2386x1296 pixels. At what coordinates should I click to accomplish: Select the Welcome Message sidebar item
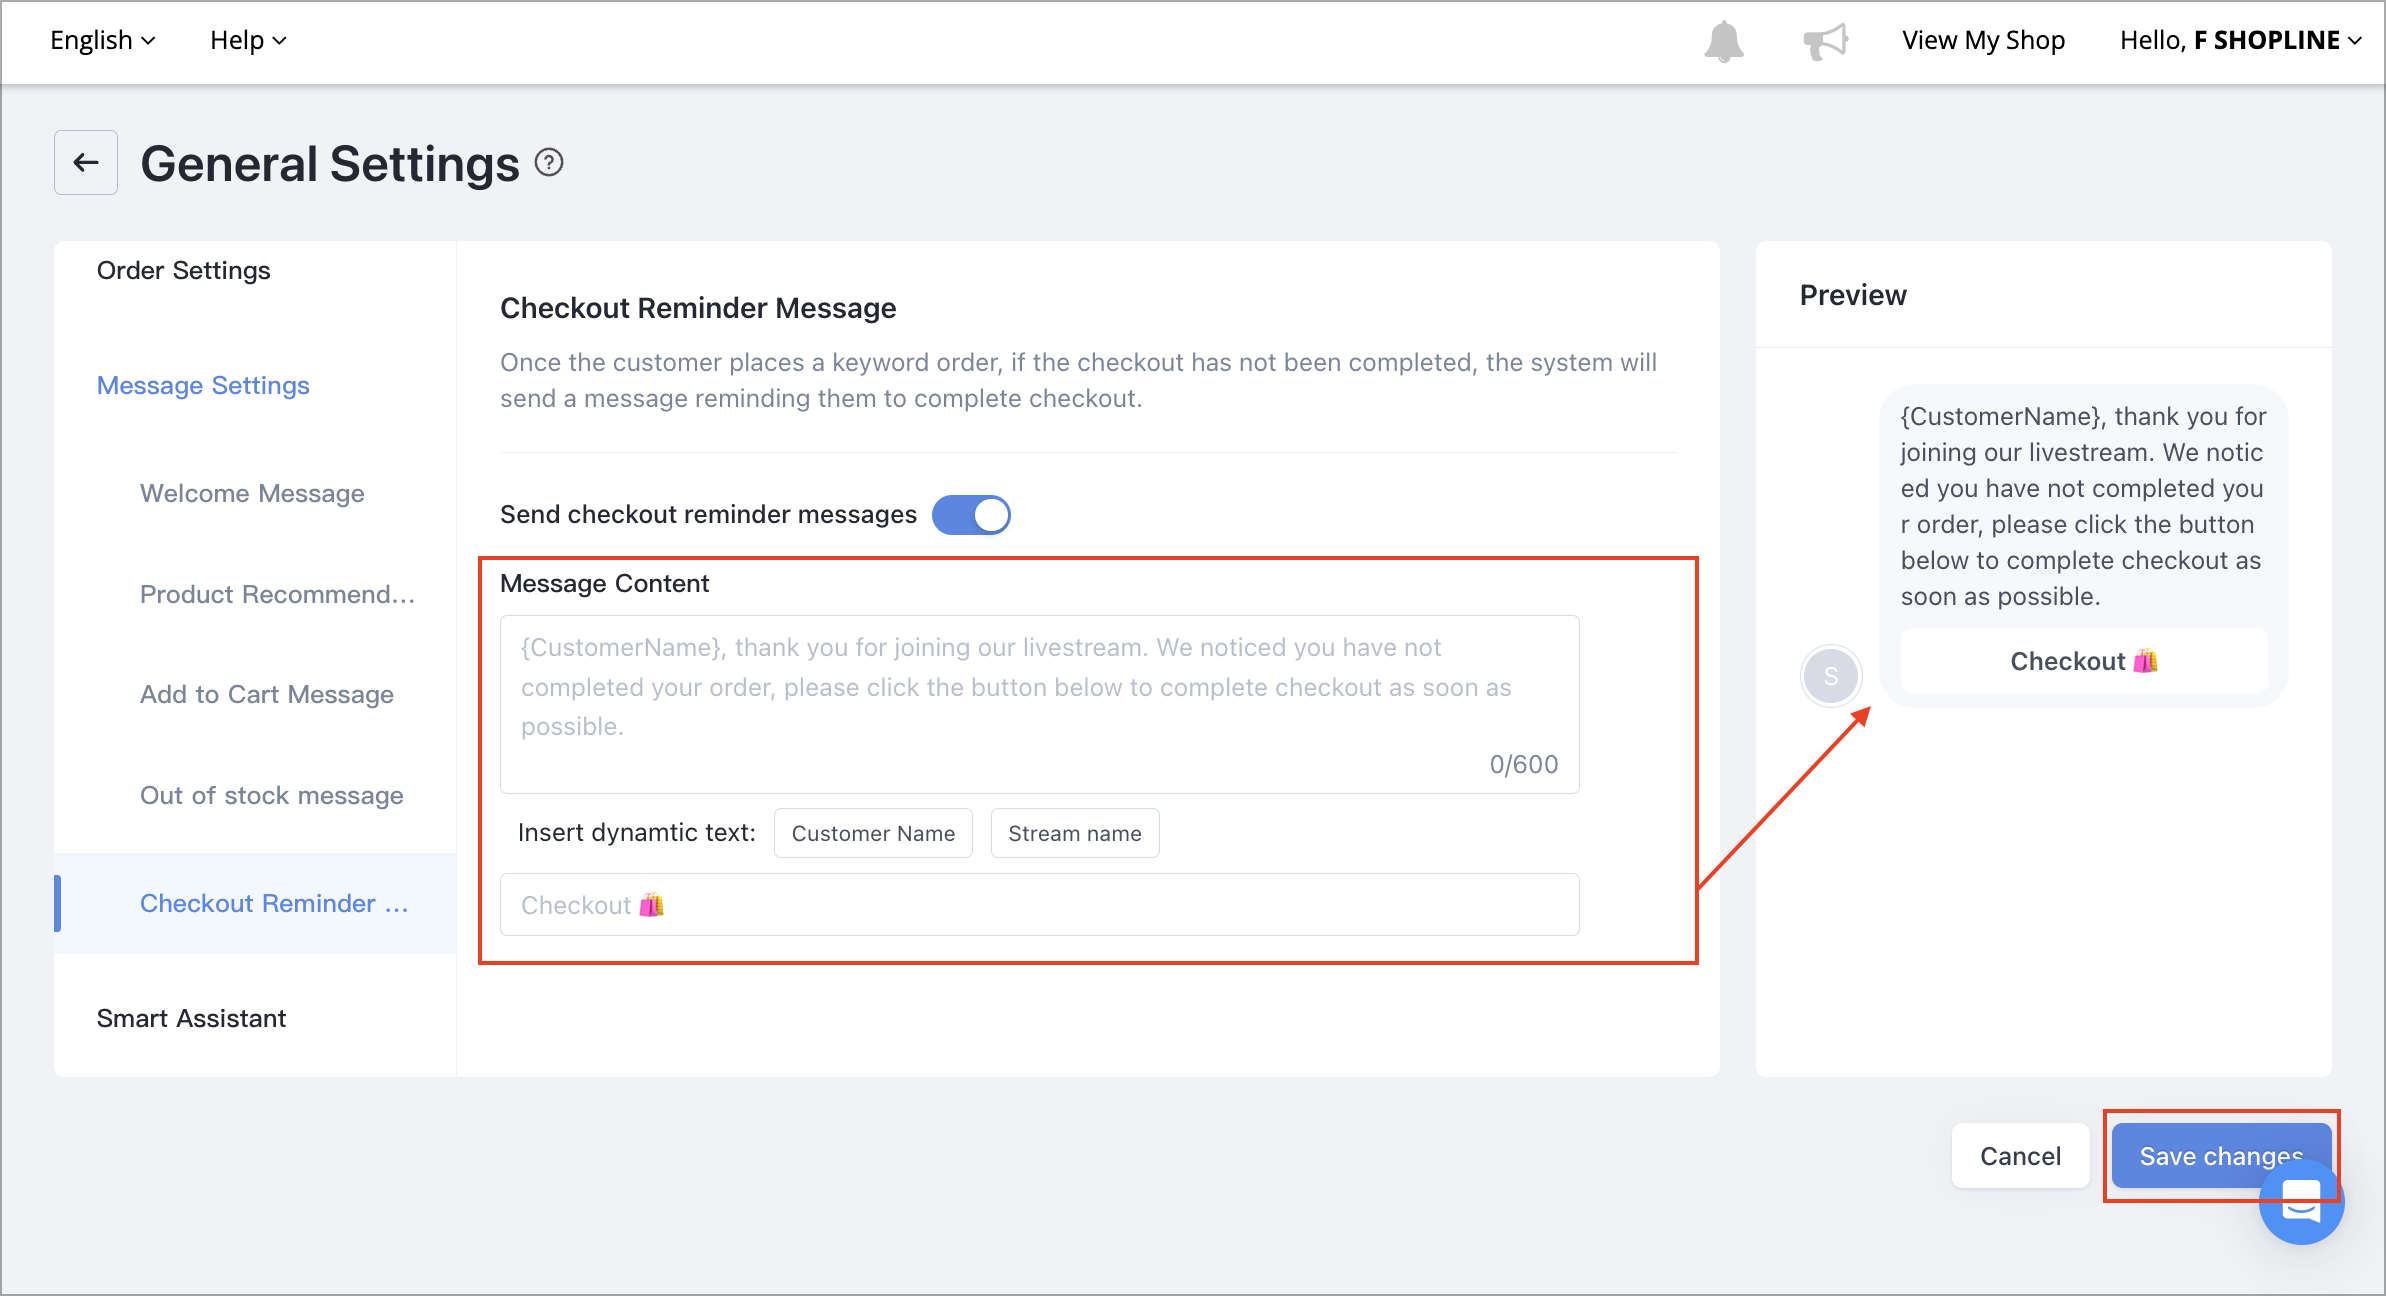point(252,493)
